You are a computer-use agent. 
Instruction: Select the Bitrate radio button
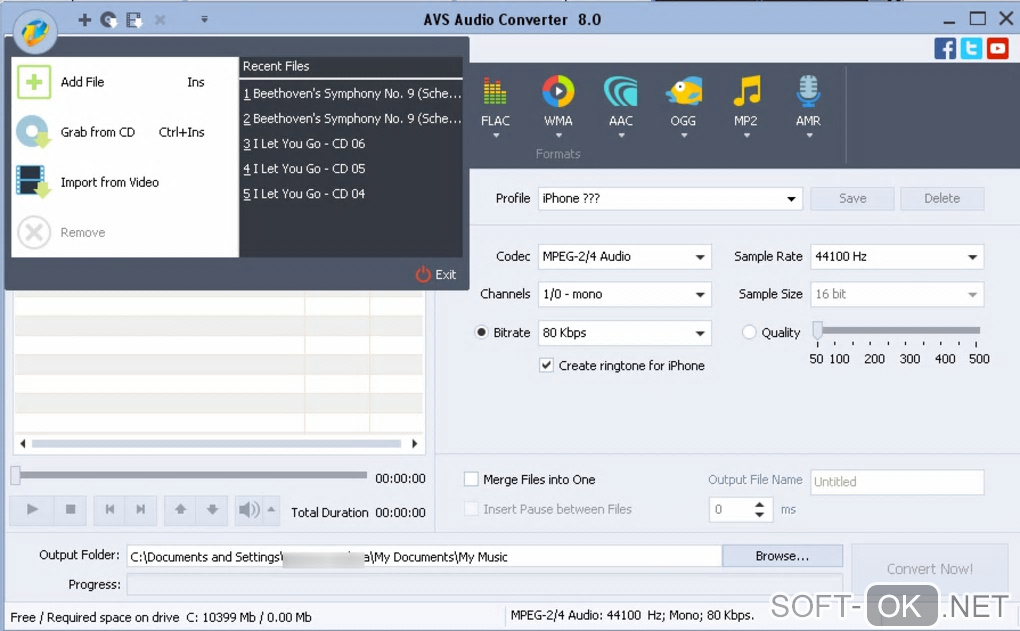(481, 332)
